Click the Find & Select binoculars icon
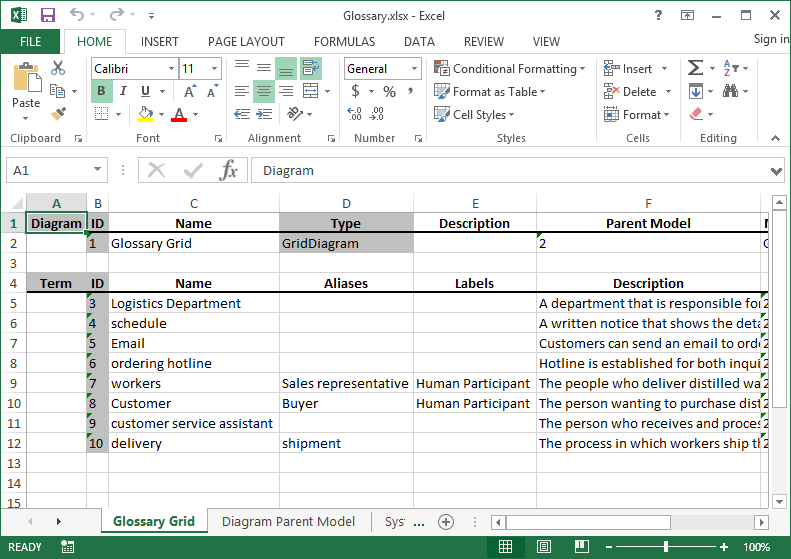791x559 pixels. point(730,91)
